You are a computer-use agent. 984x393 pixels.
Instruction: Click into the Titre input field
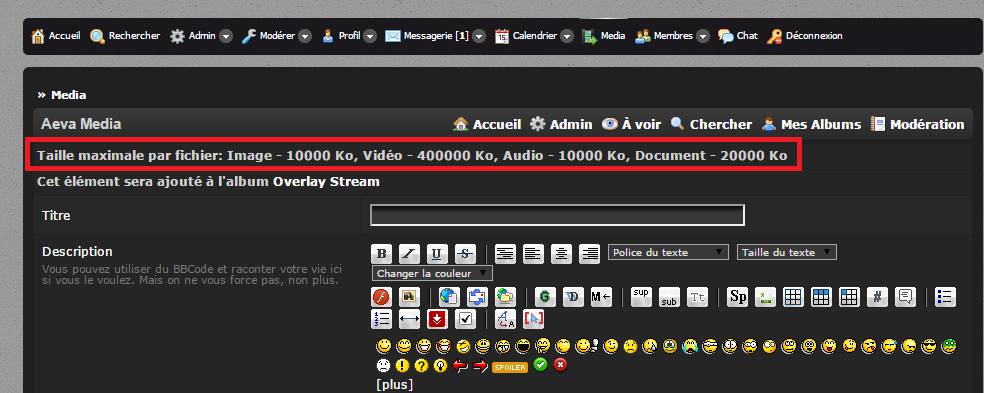point(557,215)
